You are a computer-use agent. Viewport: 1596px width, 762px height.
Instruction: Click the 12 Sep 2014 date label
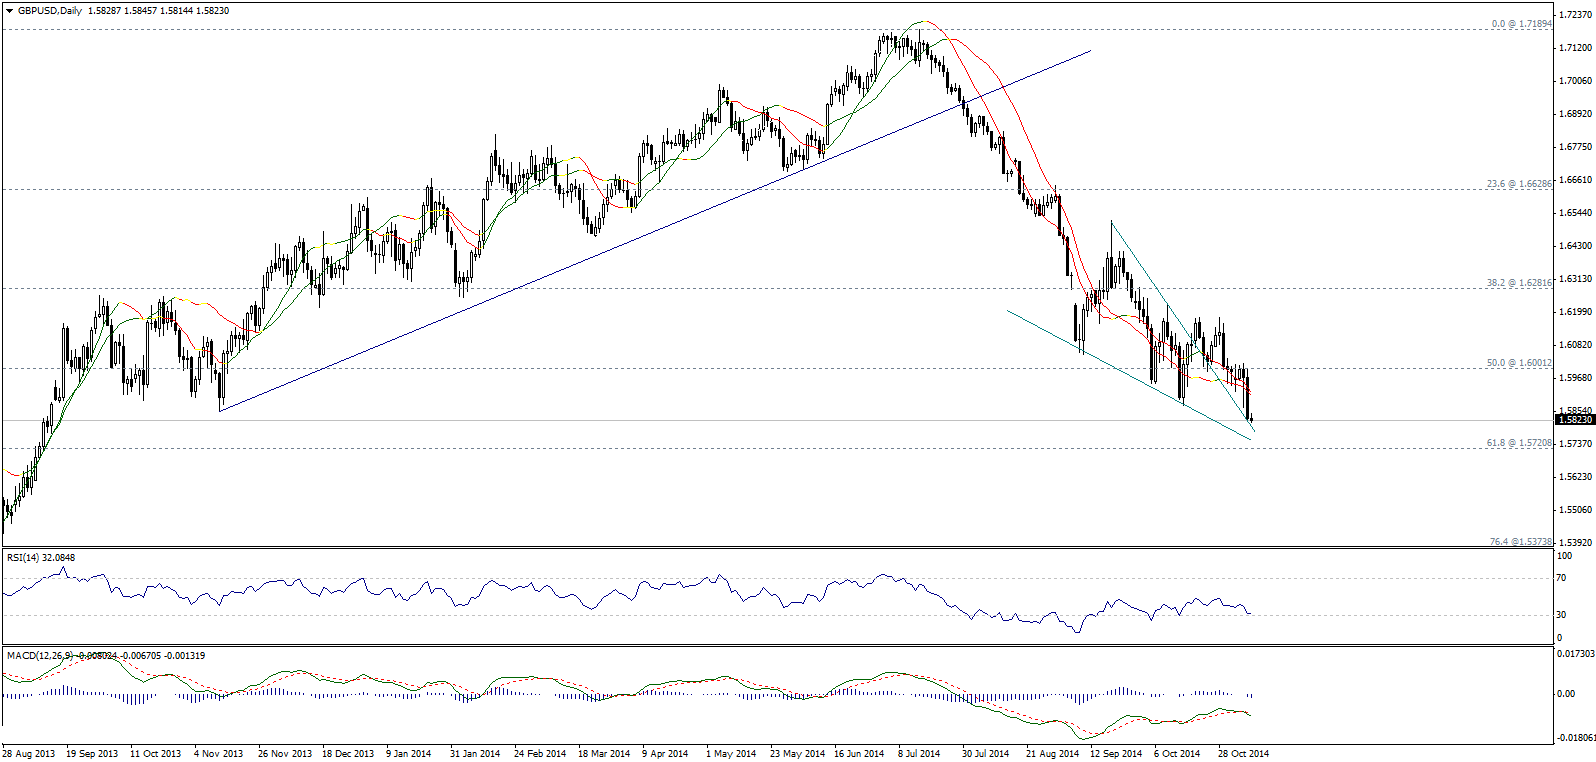click(1115, 753)
